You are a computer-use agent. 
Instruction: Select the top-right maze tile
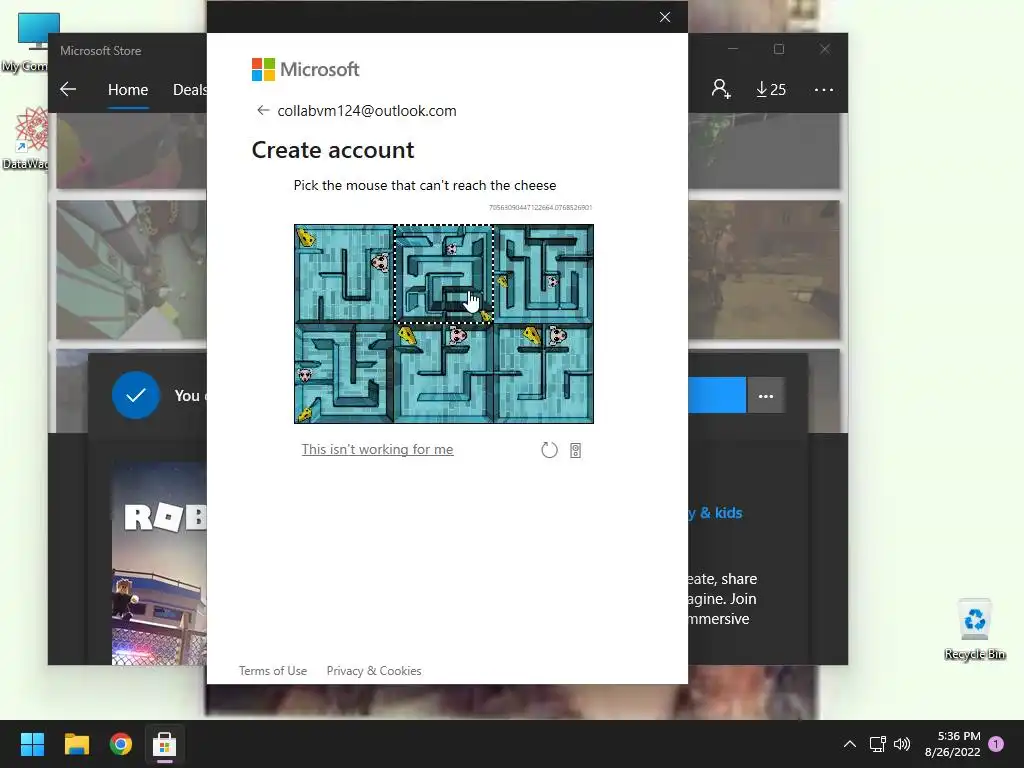click(544, 274)
